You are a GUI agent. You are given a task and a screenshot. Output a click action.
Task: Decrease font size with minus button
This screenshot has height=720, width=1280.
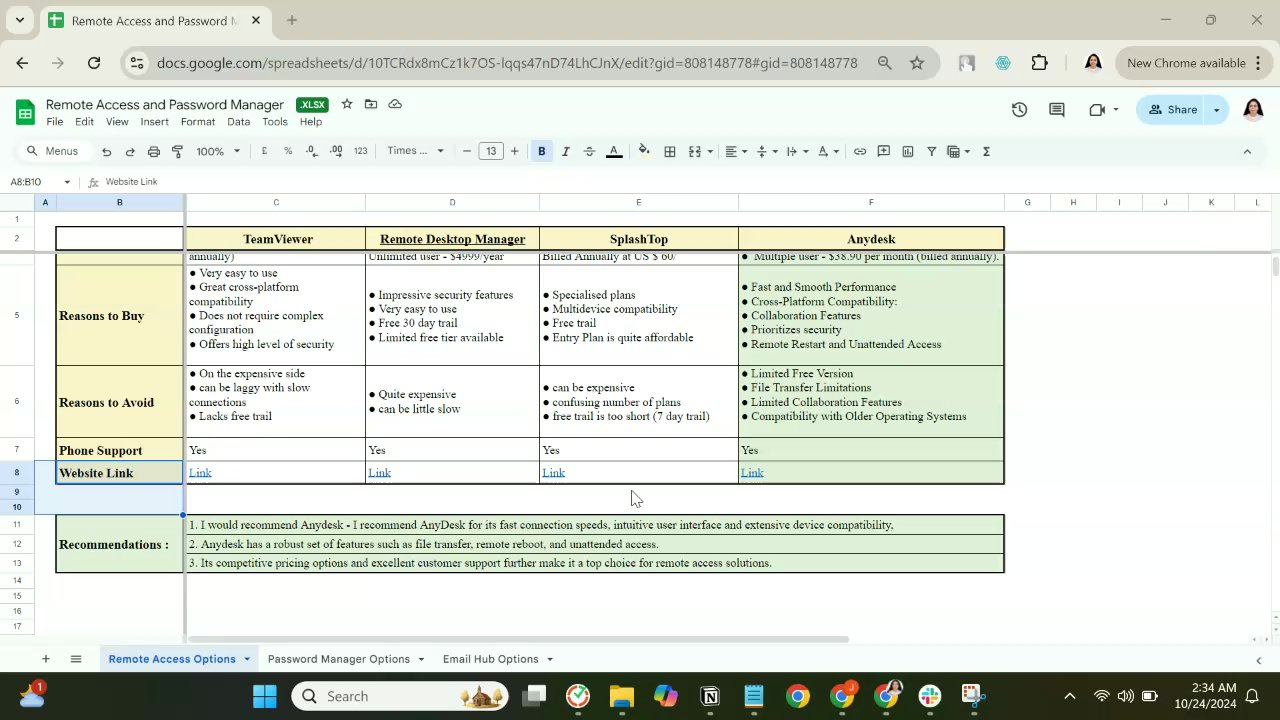click(x=466, y=152)
